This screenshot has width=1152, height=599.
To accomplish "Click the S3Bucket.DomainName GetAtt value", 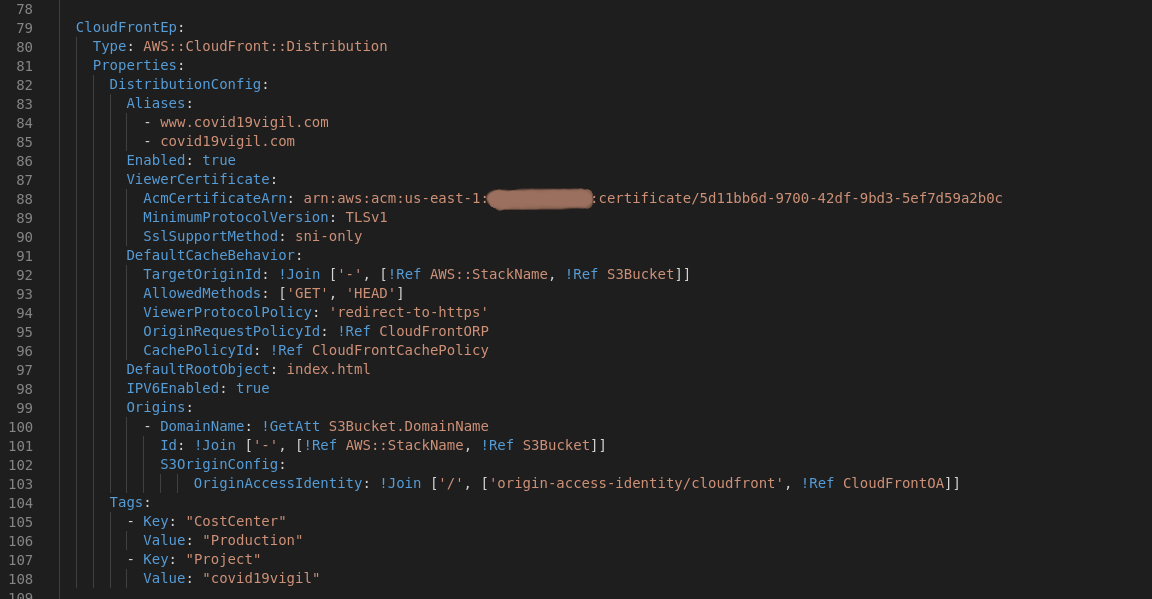I will point(408,427).
